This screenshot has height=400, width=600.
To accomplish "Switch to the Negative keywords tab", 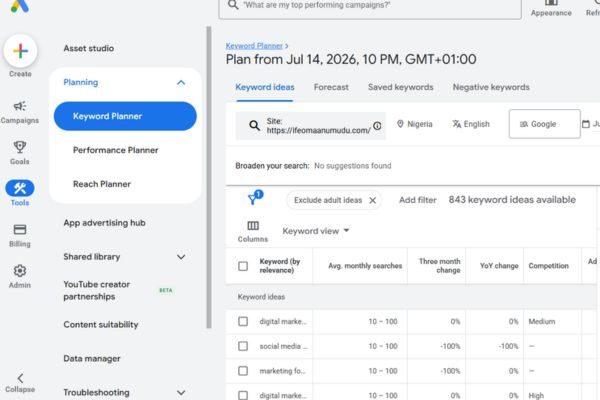I will coord(491,87).
